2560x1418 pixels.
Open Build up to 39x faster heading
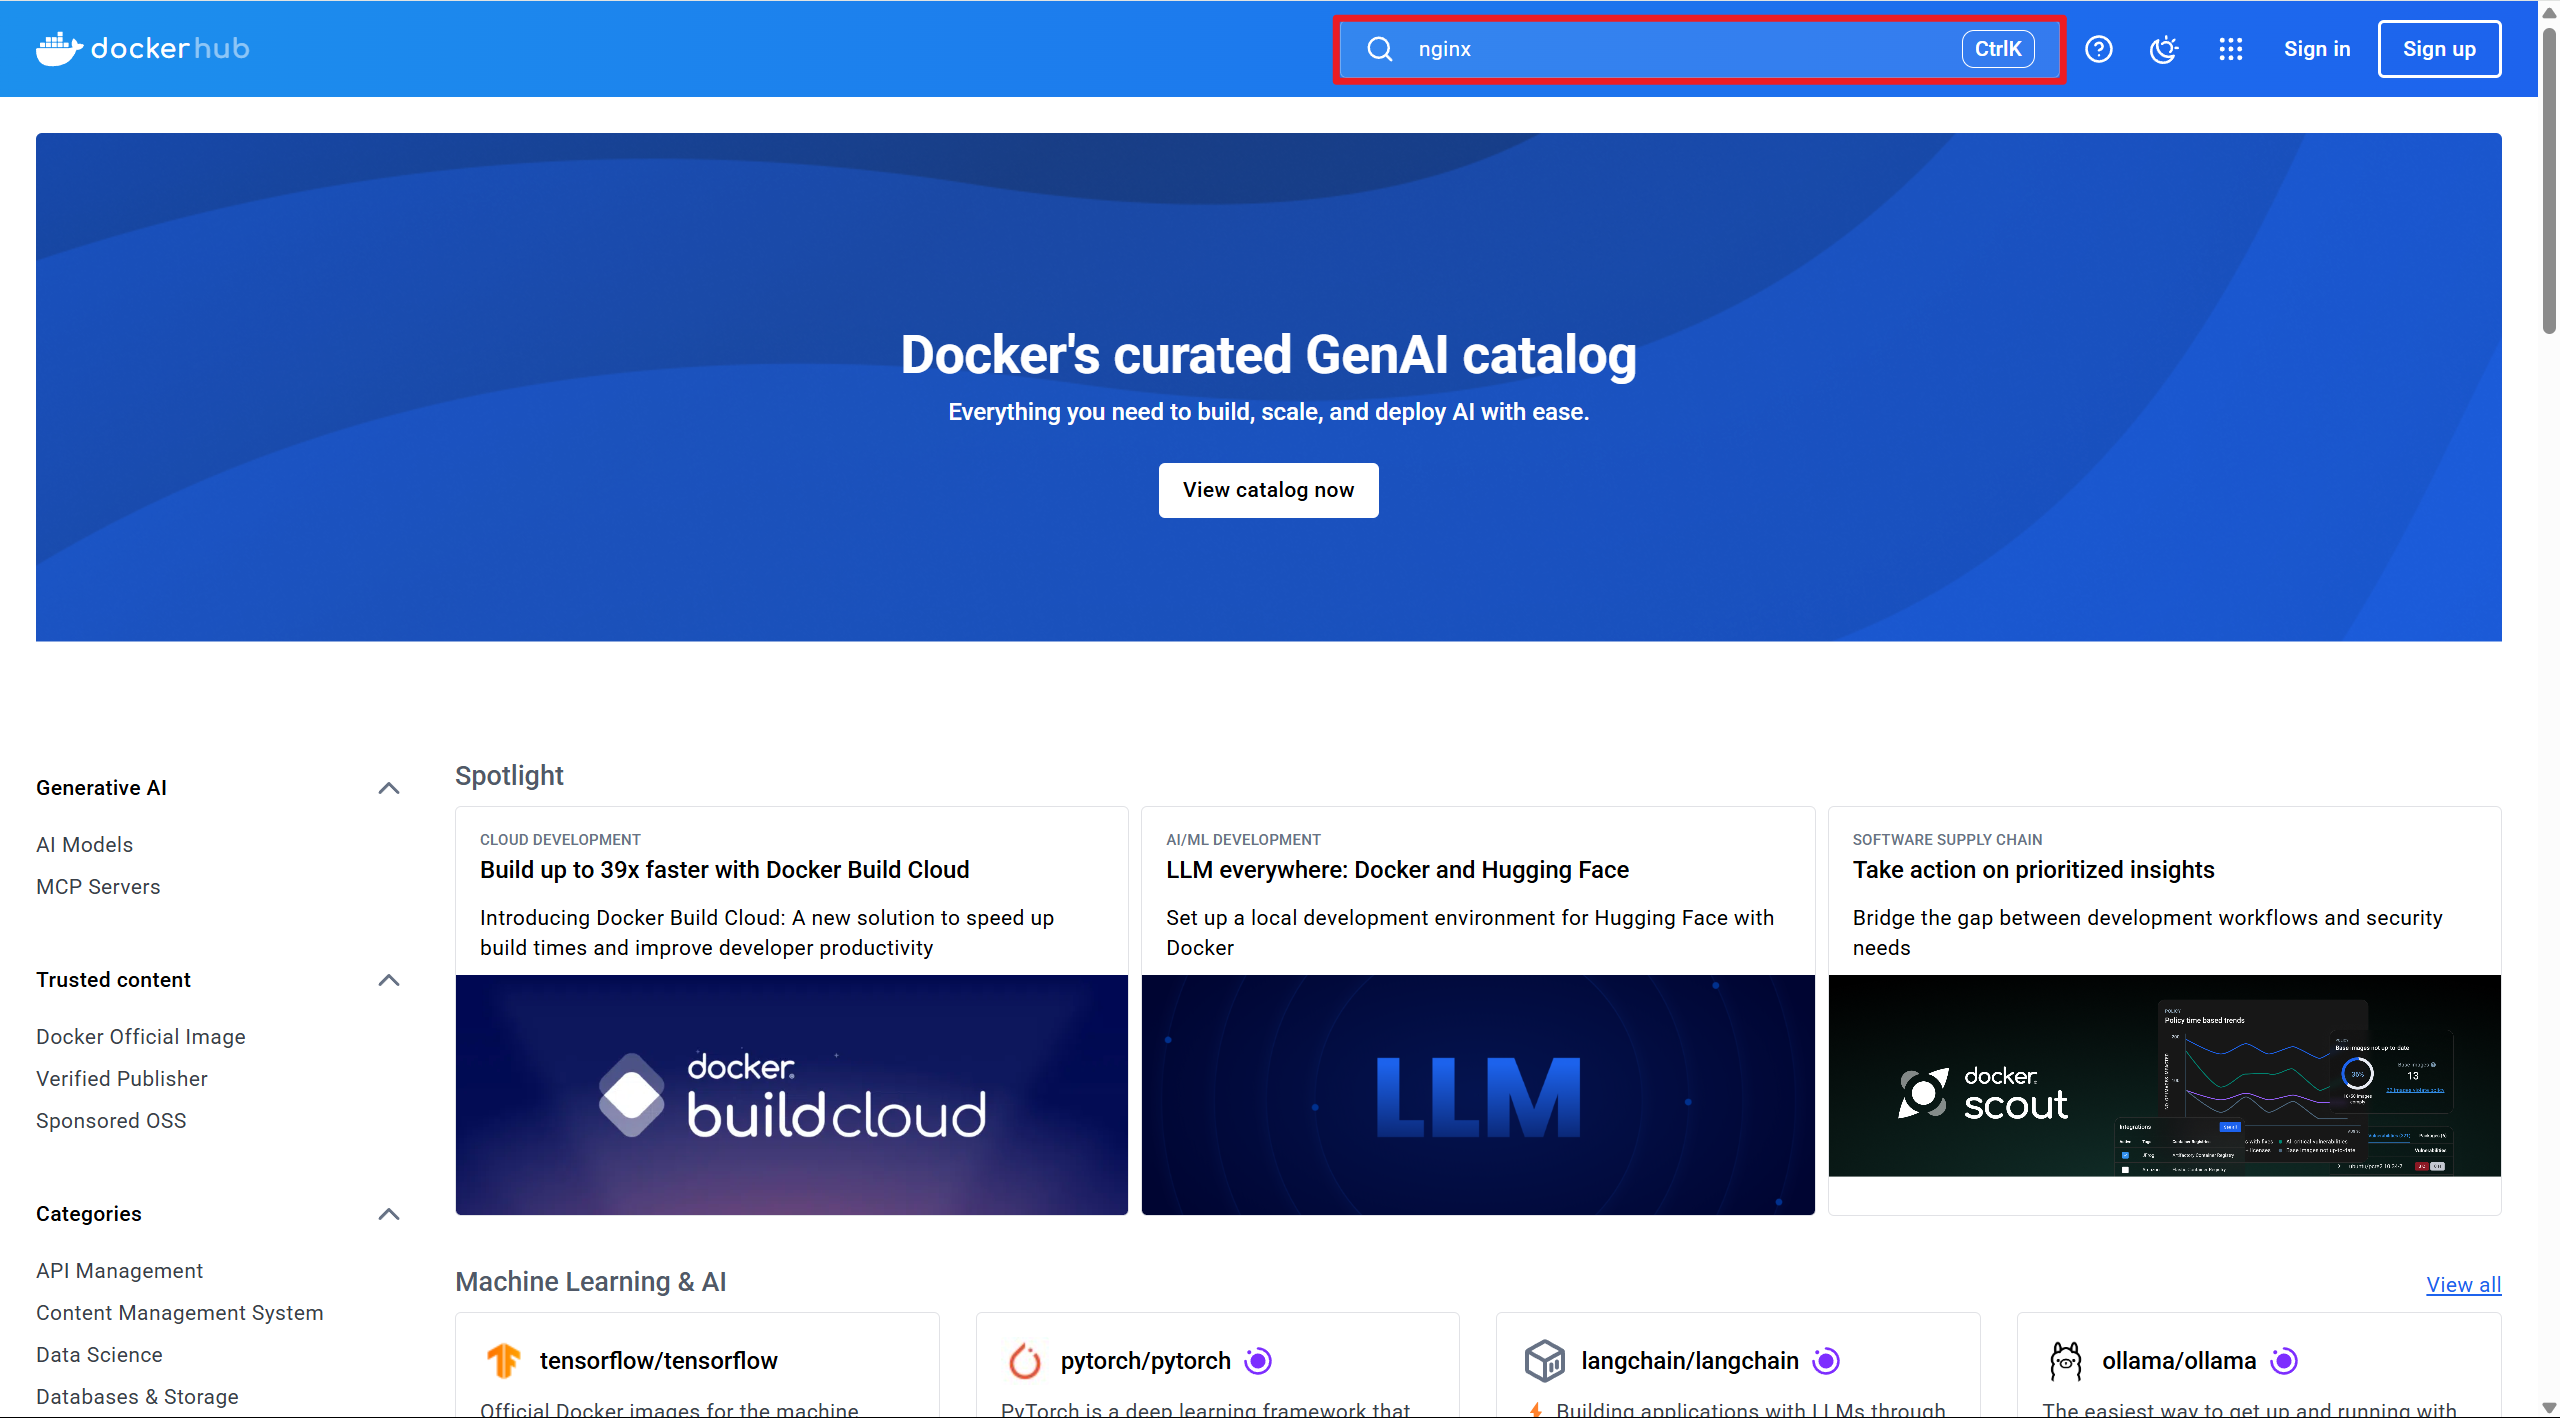coord(725,870)
